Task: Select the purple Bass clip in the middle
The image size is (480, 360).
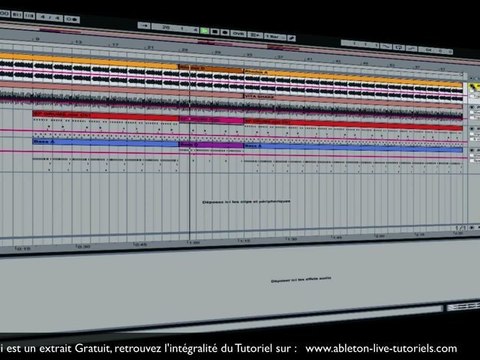Action: coord(212,145)
